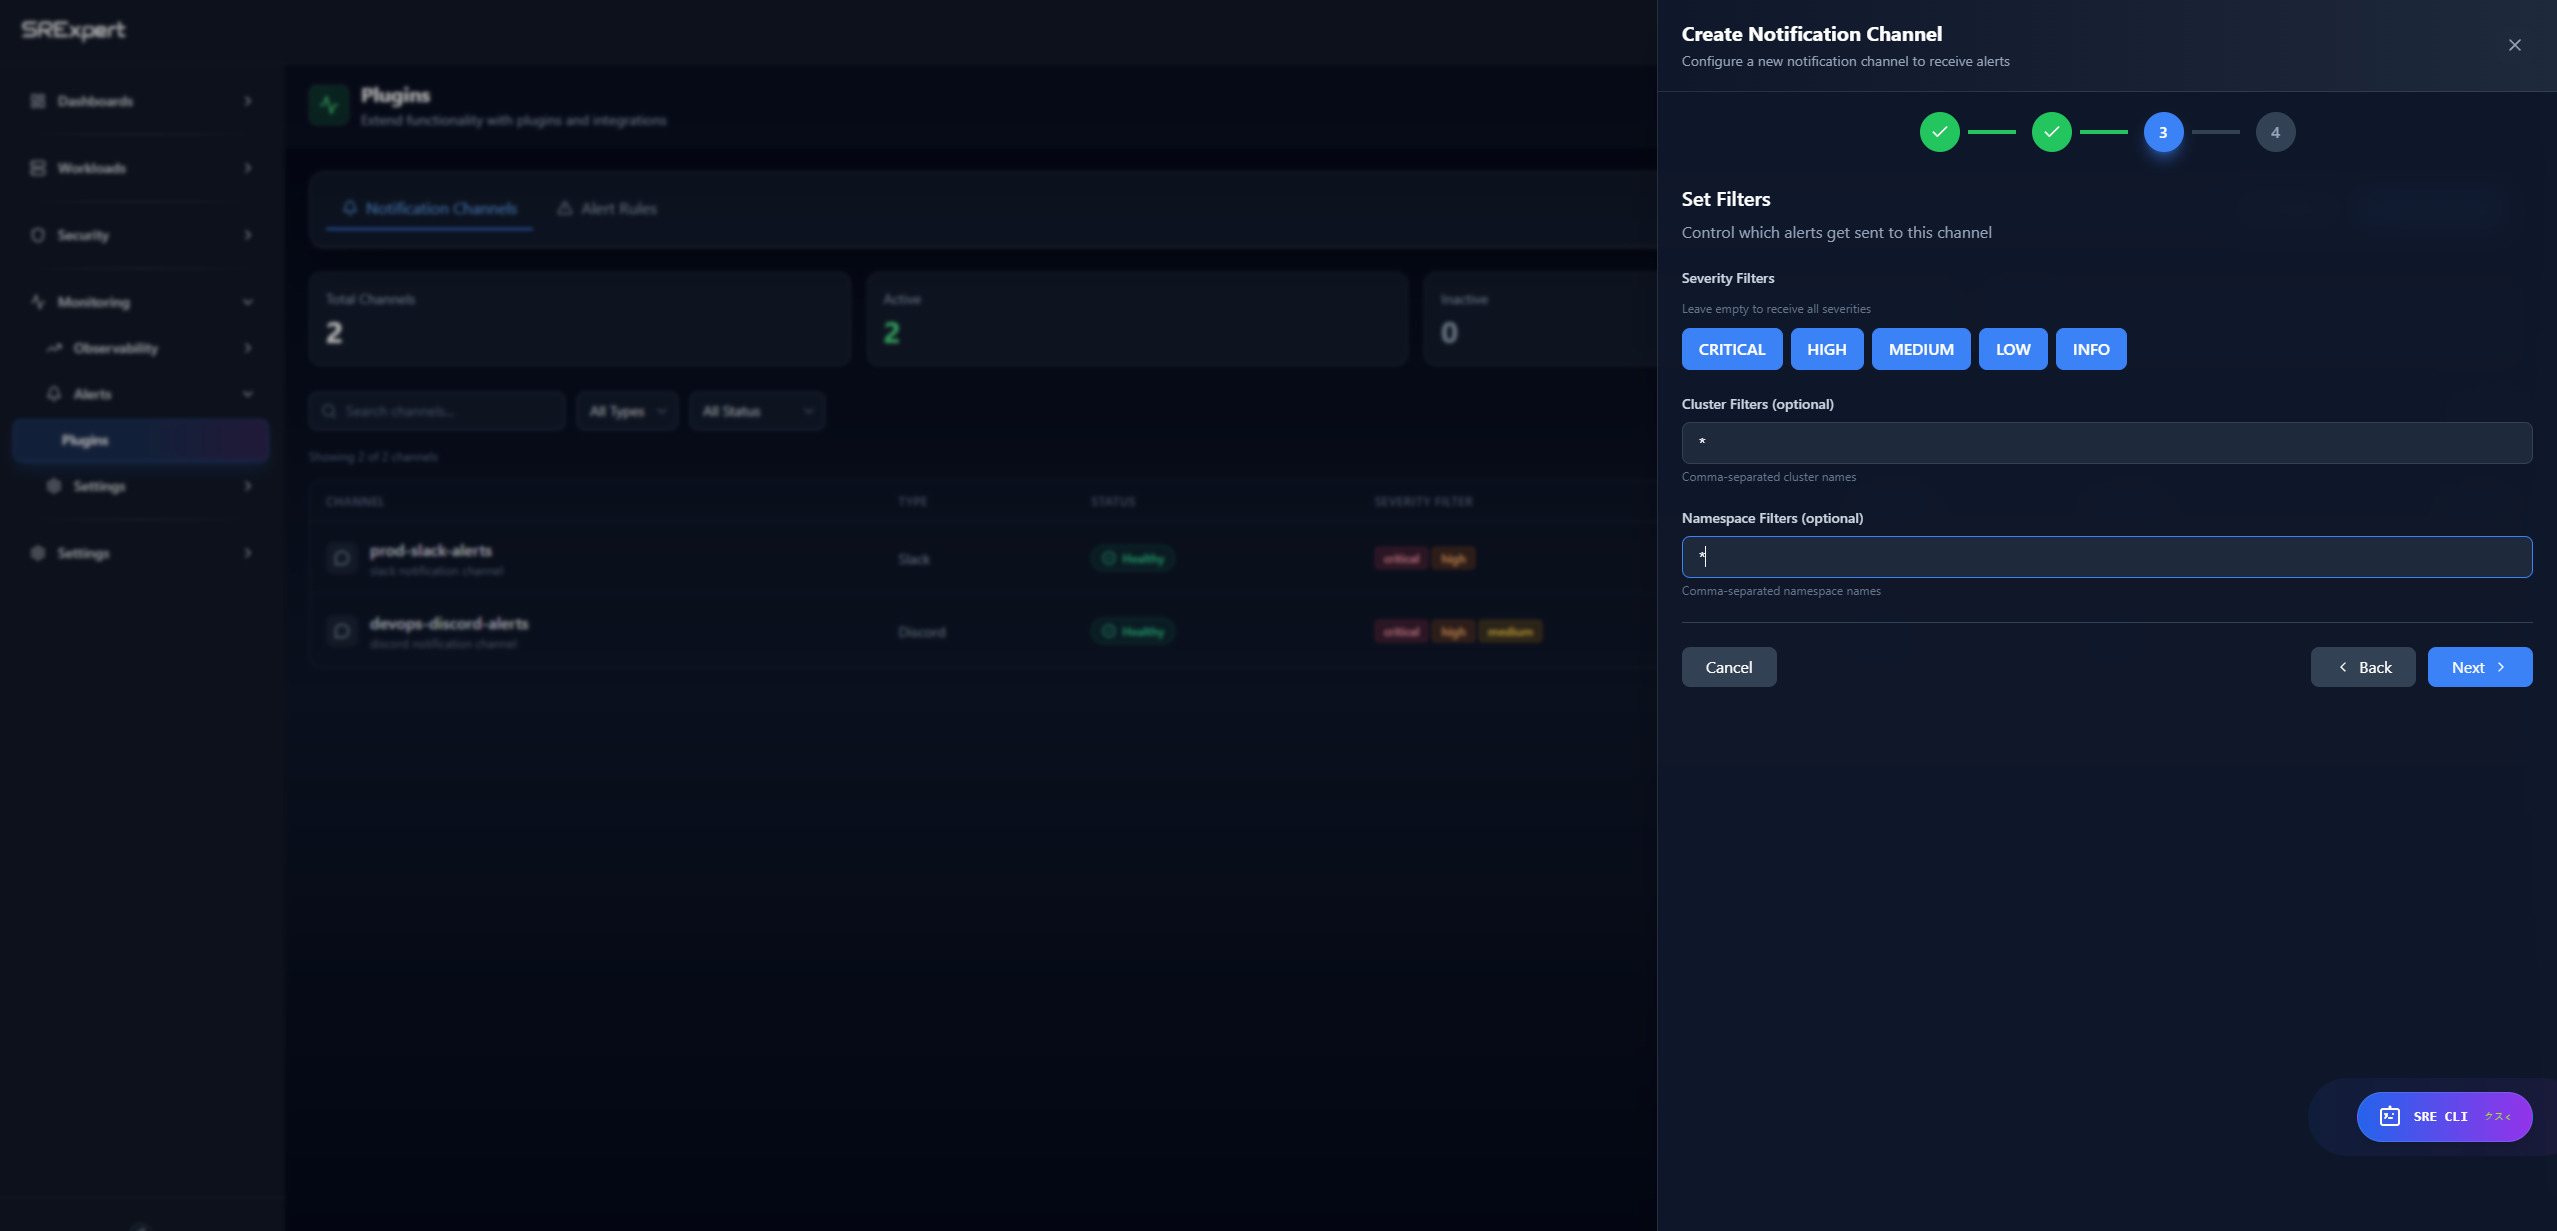Image resolution: width=2557 pixels, height=1231 pixels.
Task: Proceed to the next step with Next
Action: 2479,666
